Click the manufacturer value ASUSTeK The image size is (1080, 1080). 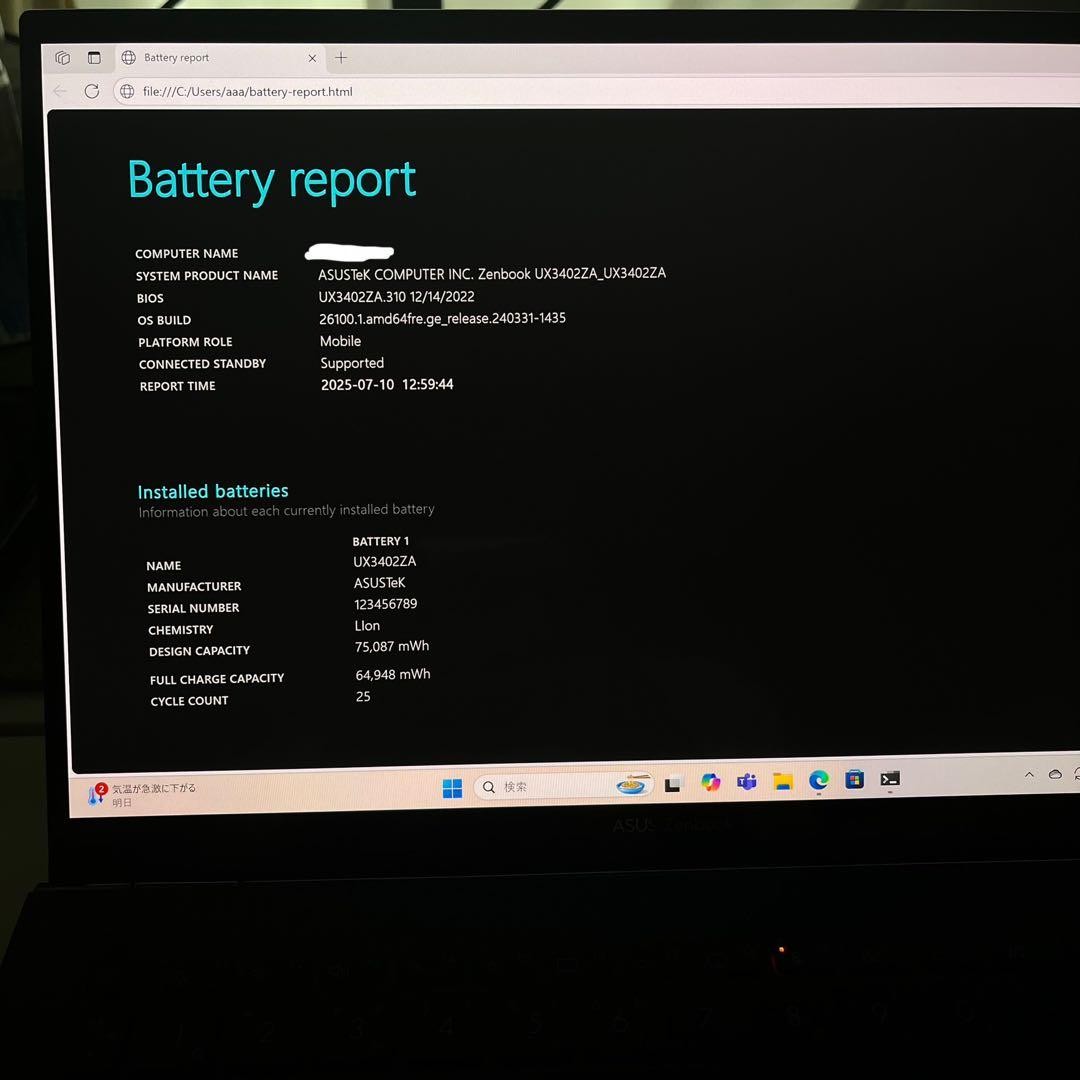click(380, 583)
